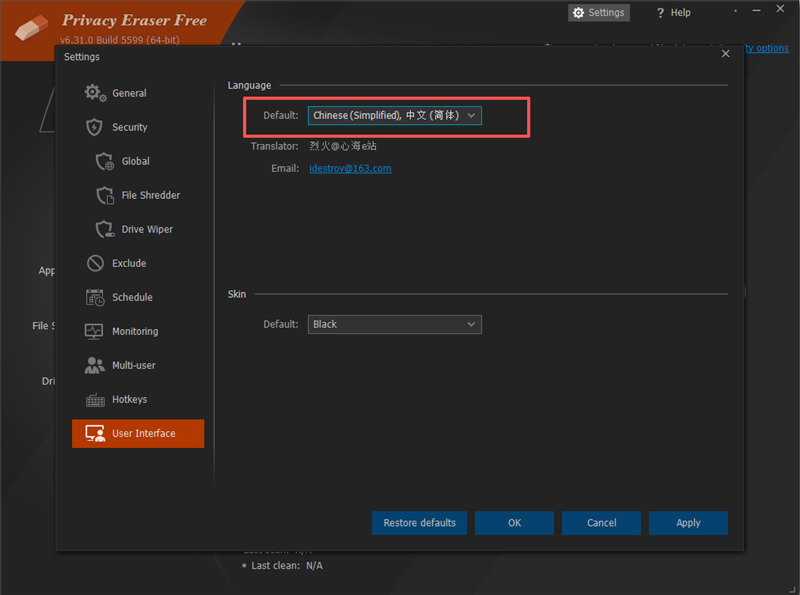
Task: Click the security options link behind dialog
Action: pyautogui.click(x=766, y=48)
